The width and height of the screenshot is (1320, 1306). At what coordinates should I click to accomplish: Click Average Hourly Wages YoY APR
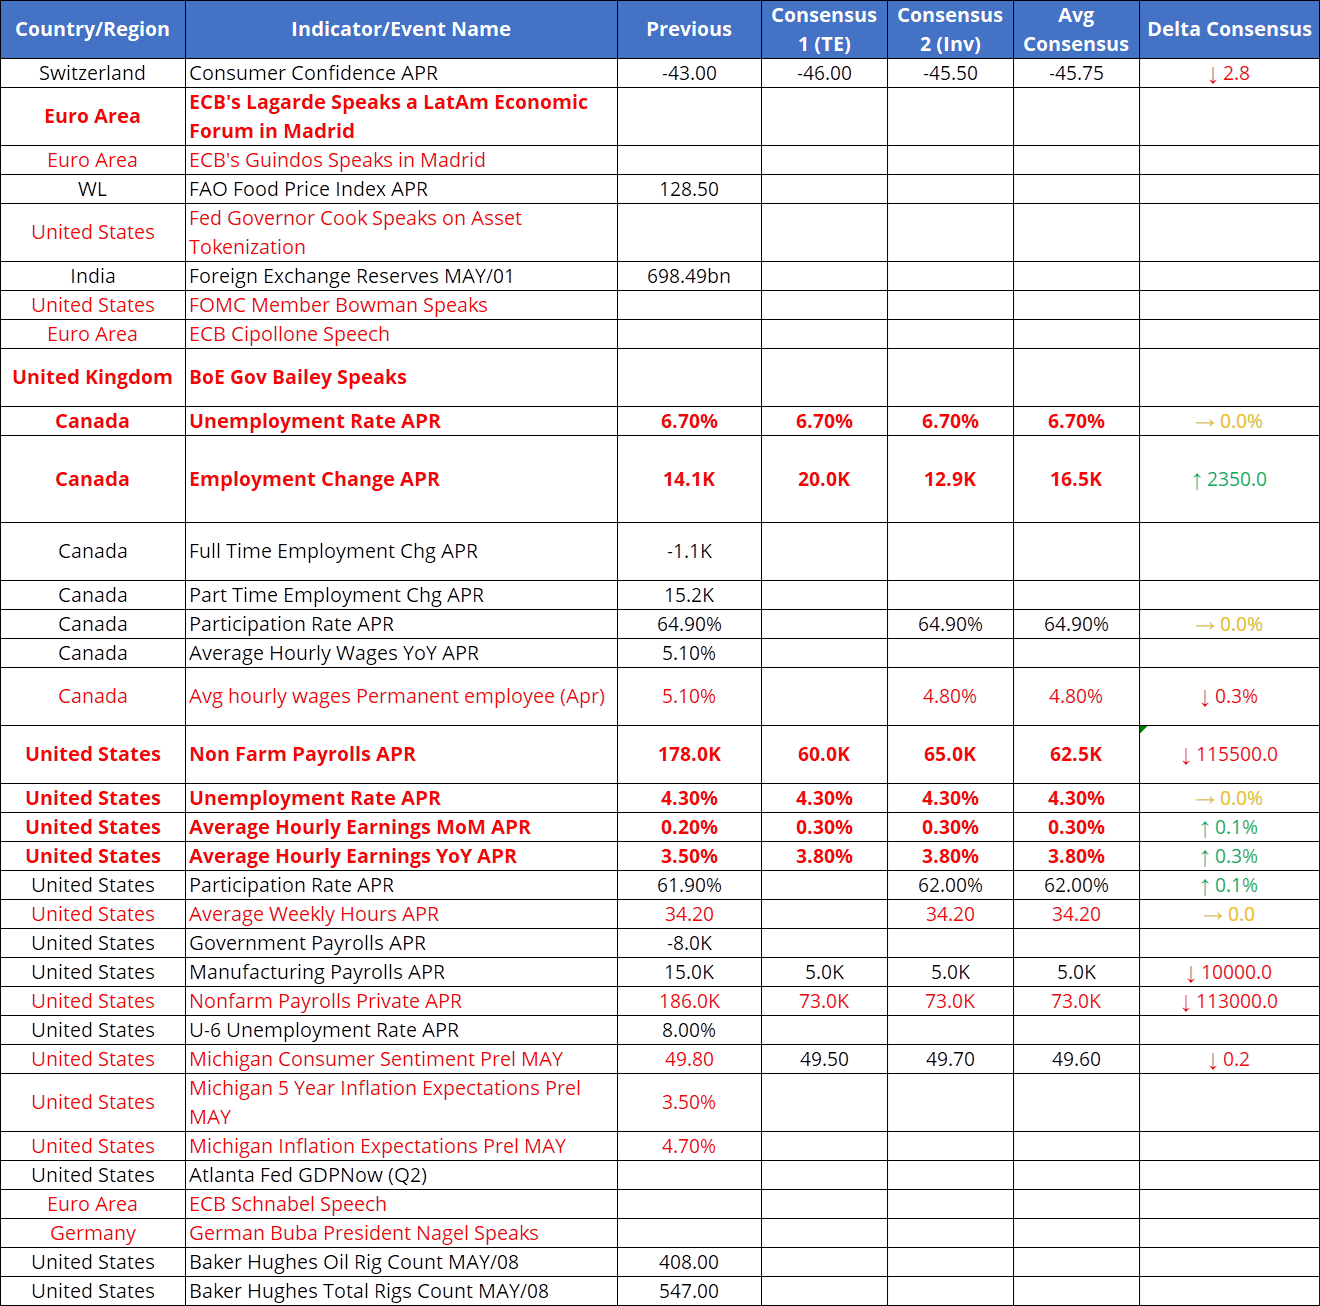click(401, 653)
